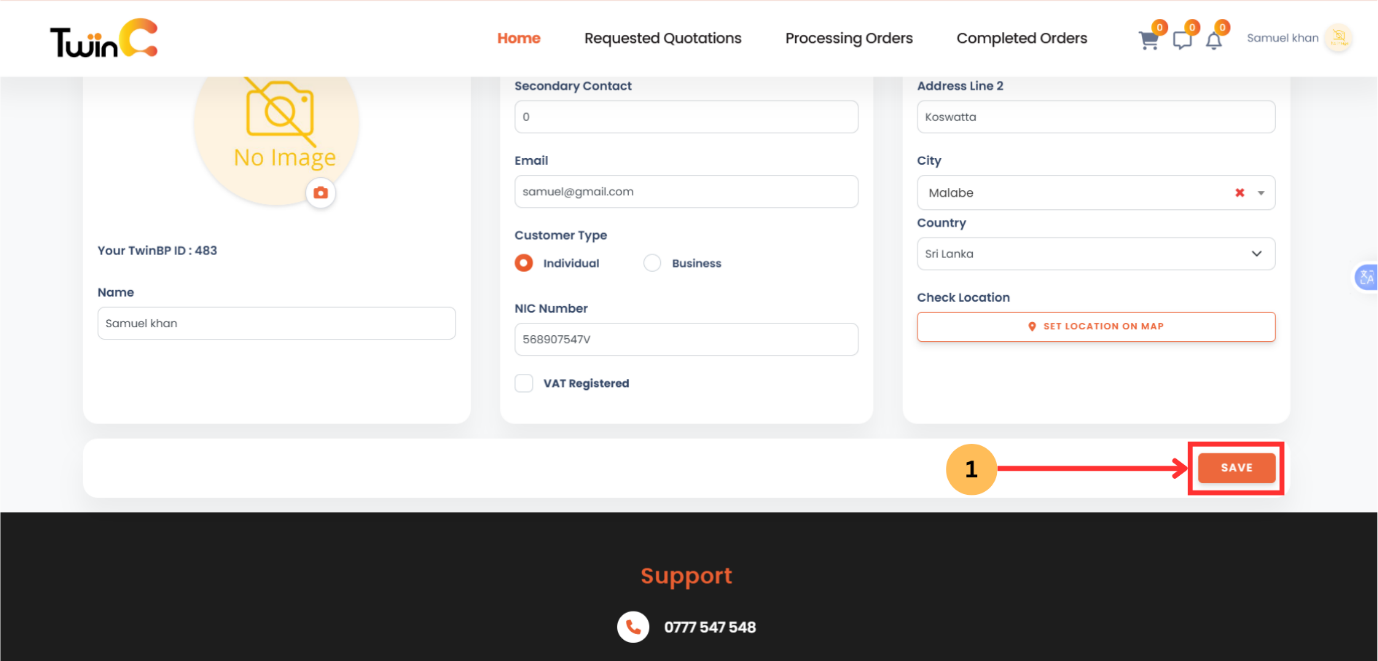This screenshot has height=661, width=1378.
Task: Open the accessibility widget on the right edge
Action: tap(1366, 277)
